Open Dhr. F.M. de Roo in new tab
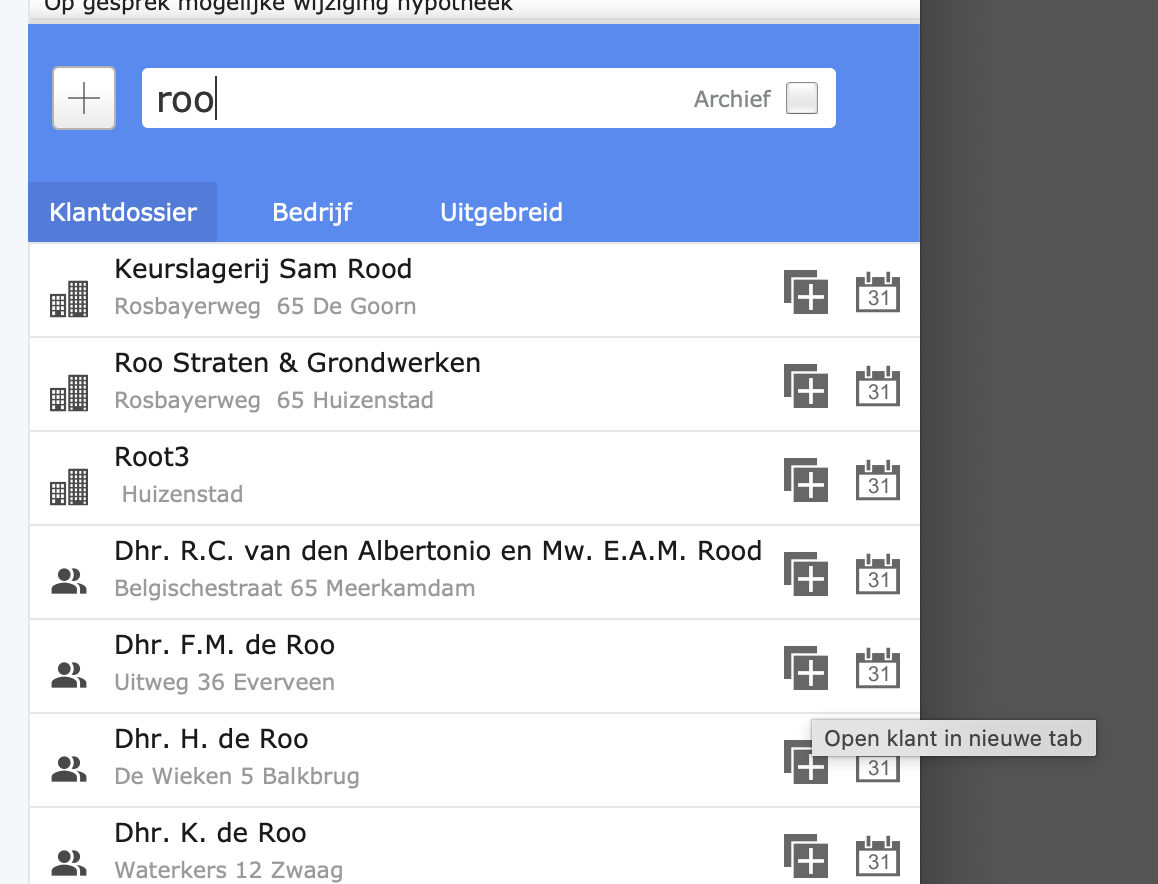Image resolution: width=1158 pixels, height=884 pixels. point(805,668)
